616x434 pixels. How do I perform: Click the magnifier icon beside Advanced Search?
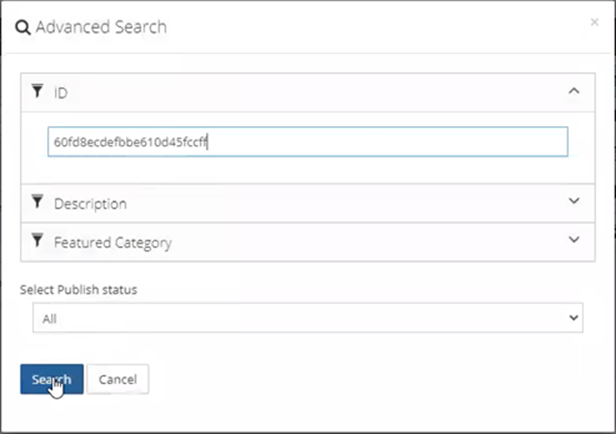[23, 27]
